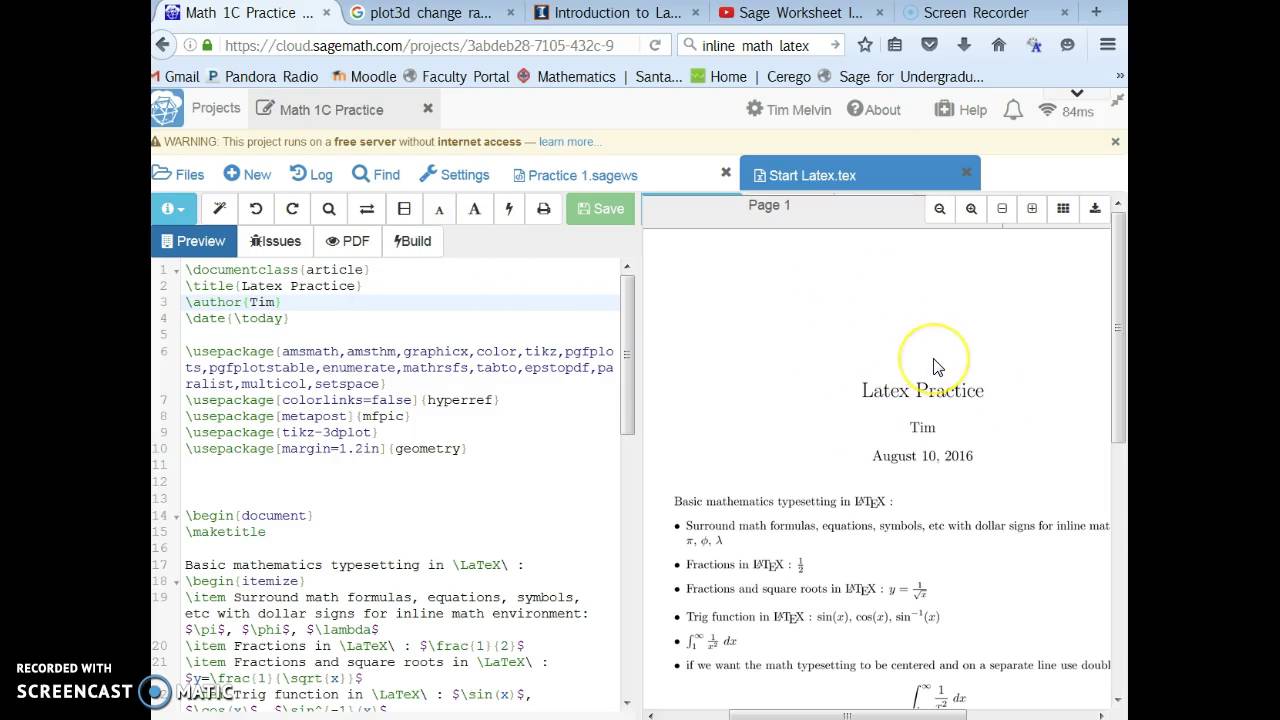Viewport: 1280px width, 720px height.
Task: Create a New file
Action: 247,174
